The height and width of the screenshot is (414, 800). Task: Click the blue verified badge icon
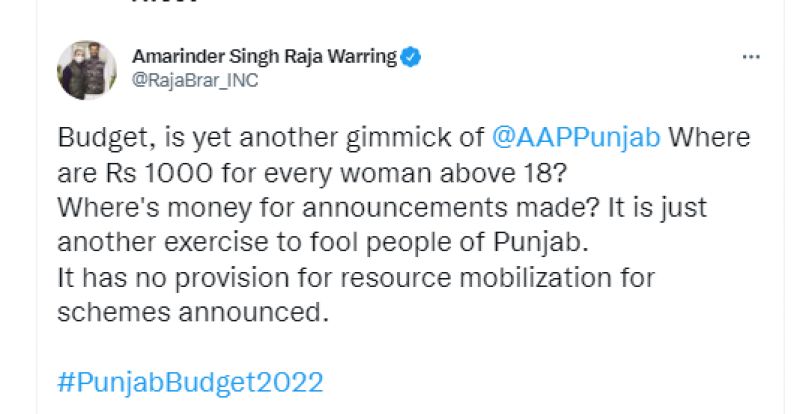click(411, 57)
